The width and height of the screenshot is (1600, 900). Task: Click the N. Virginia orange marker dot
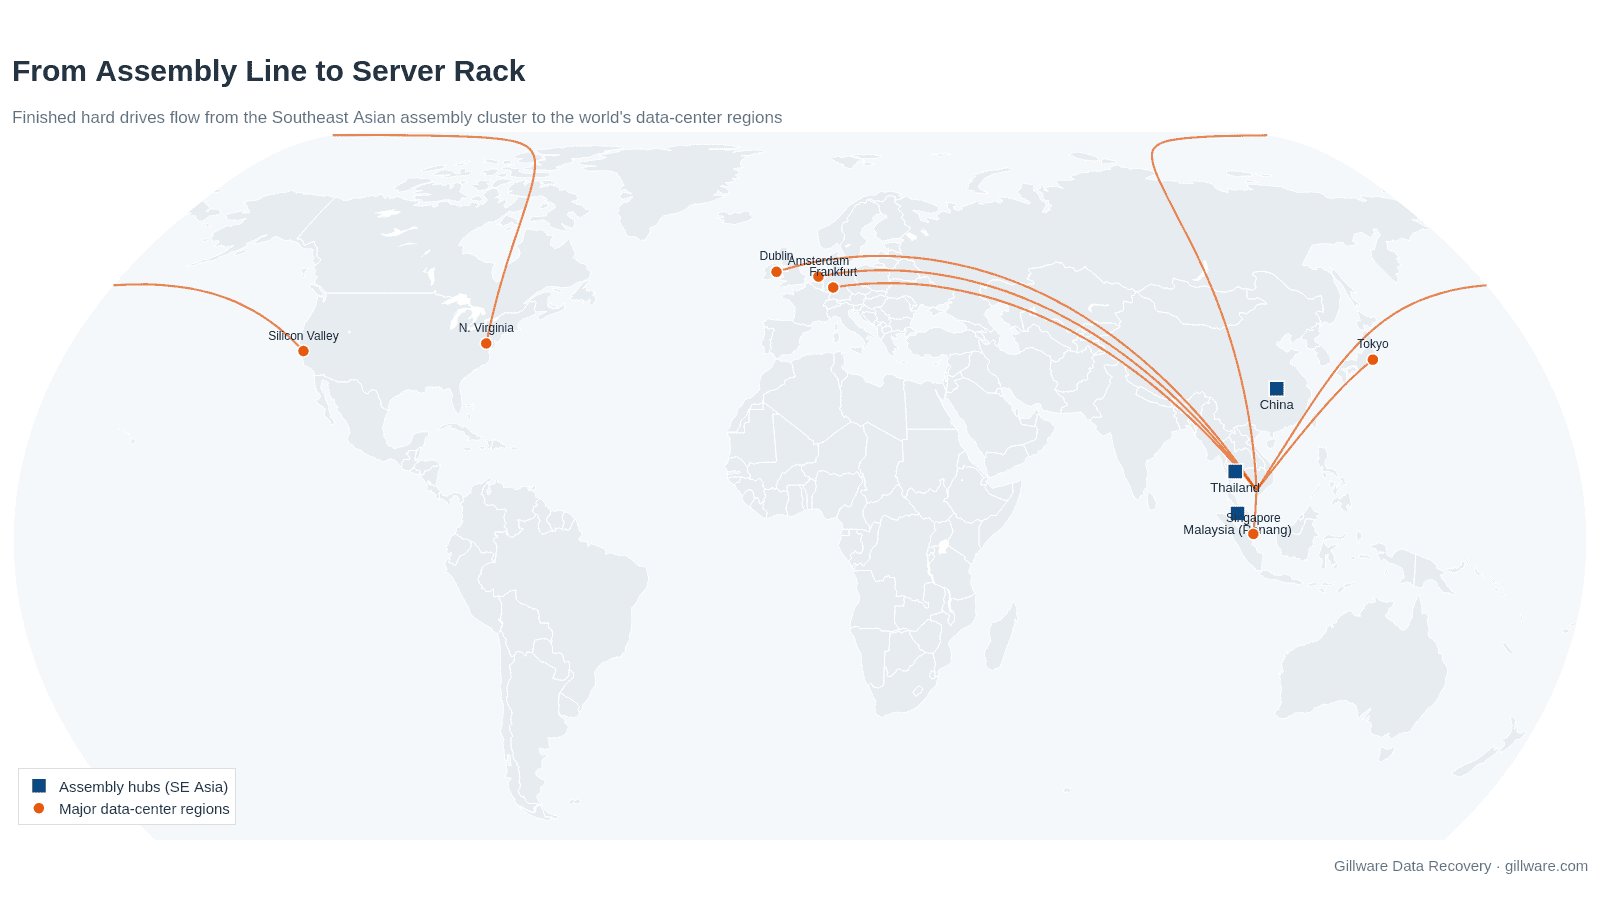click(x=486, y=343)
